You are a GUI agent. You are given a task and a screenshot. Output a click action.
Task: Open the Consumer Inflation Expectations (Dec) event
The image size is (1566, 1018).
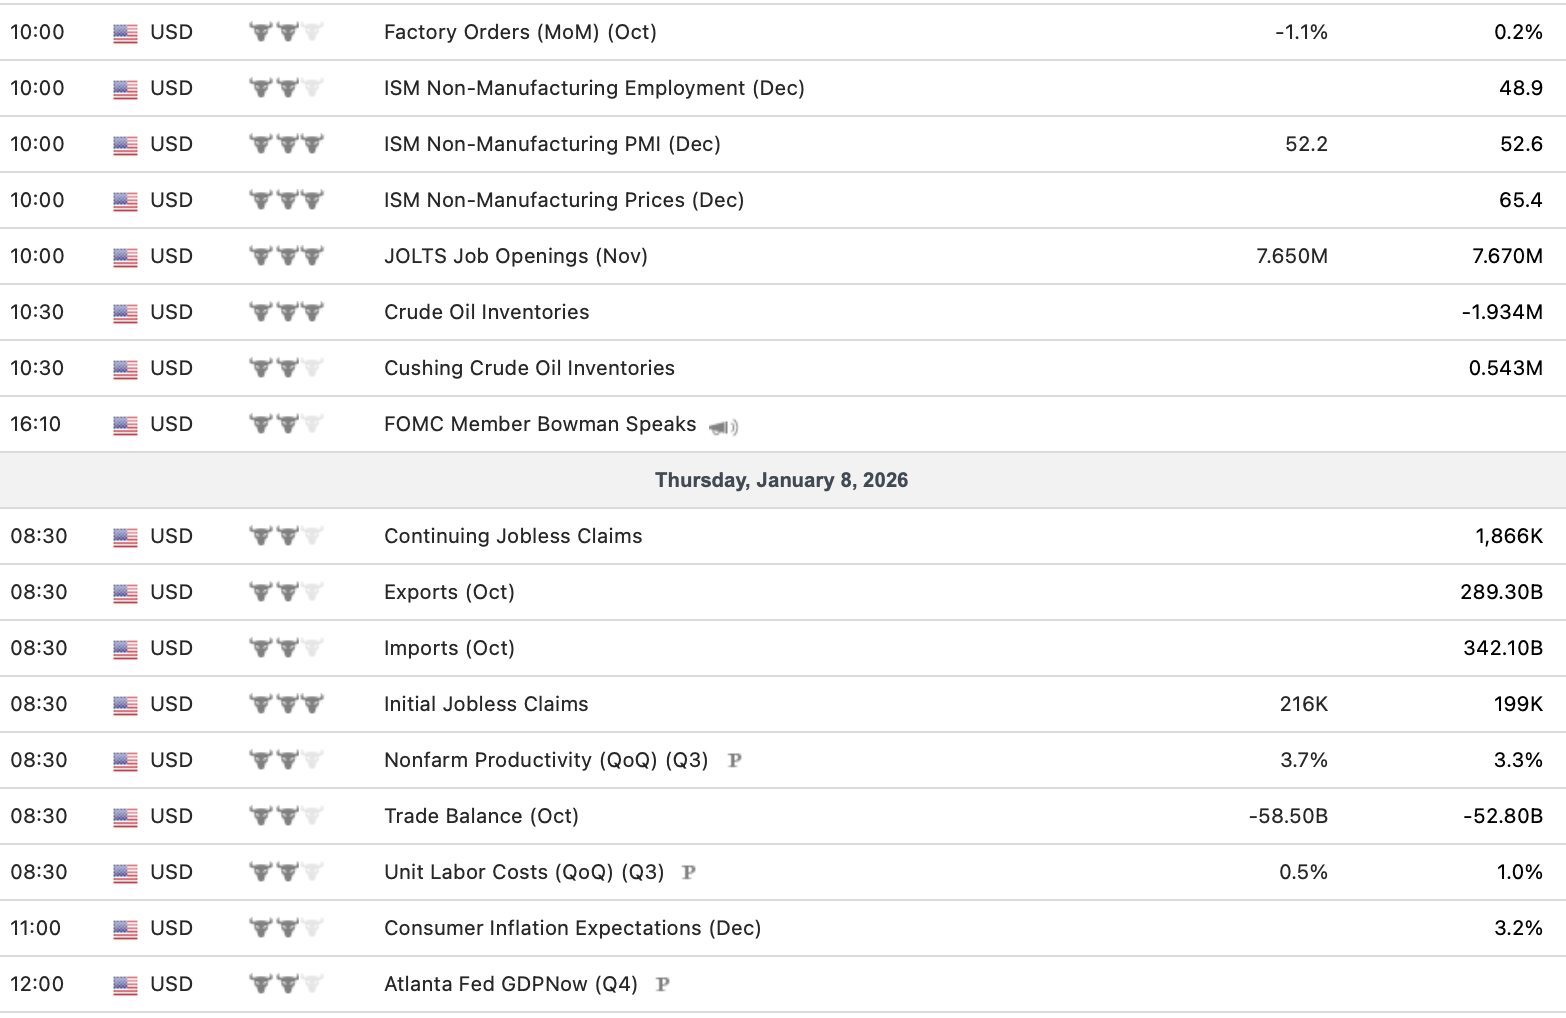(572, 928)
